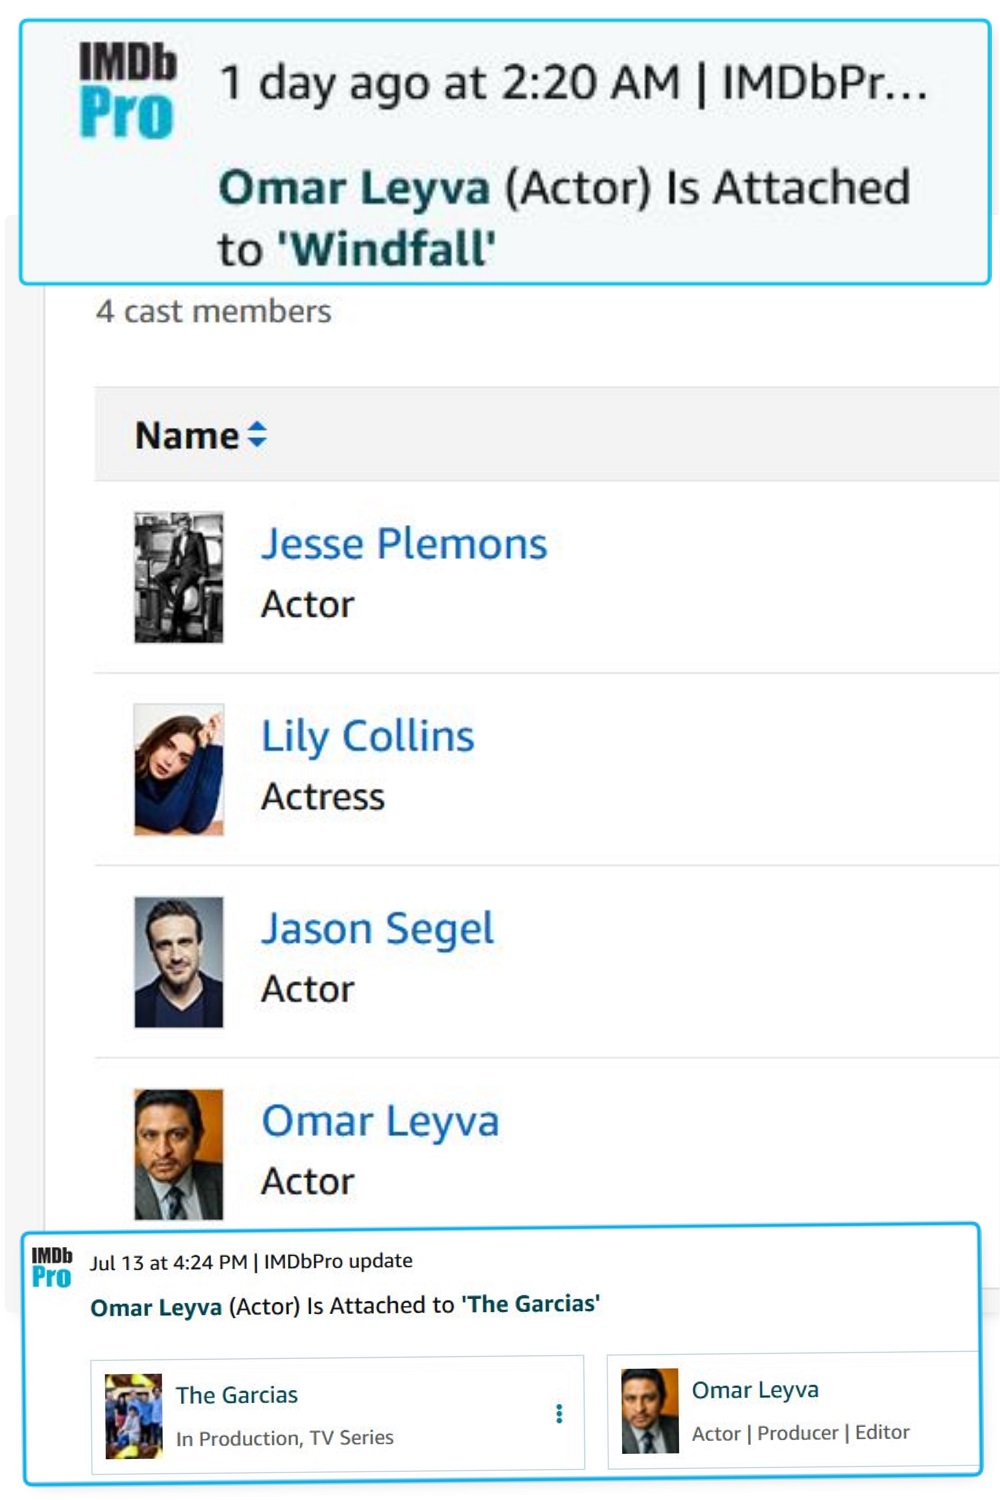Open Jason Segel profile link
This screenshot has height=1500, width=1000.
377,928
